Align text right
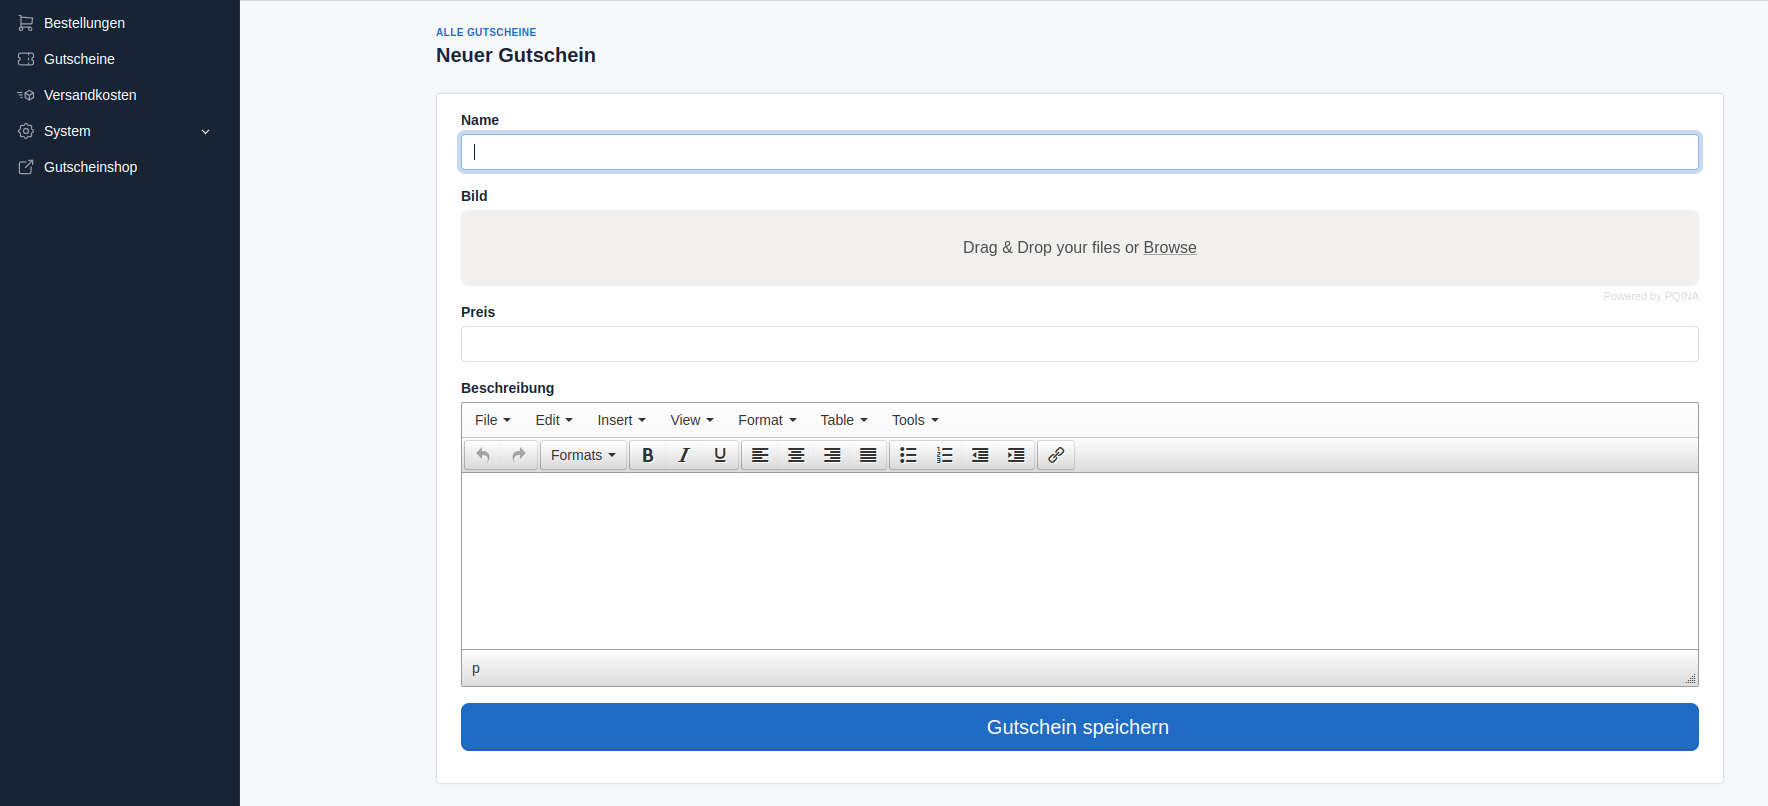The width and height of the screenshot is (1768, 806). 832,455
